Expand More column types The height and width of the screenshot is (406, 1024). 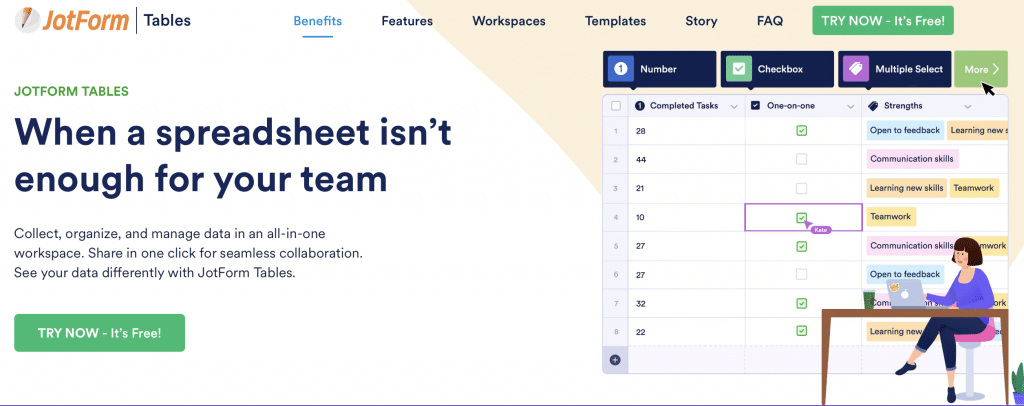[981, 69]
